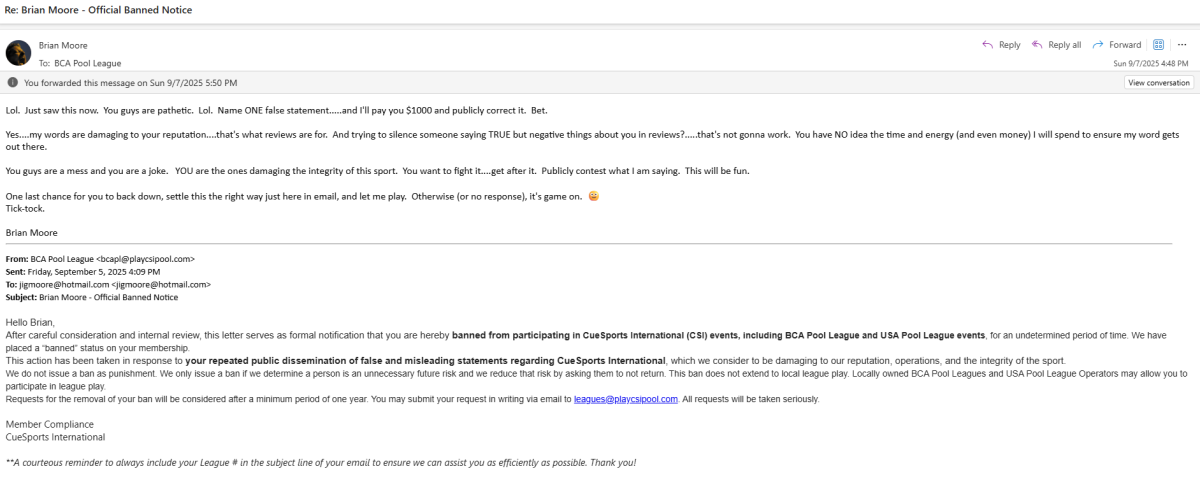Click the tongue-out emoji in the message
Image resolution: width=1200 pixels, height=485 pixels.
coord(594,197)
